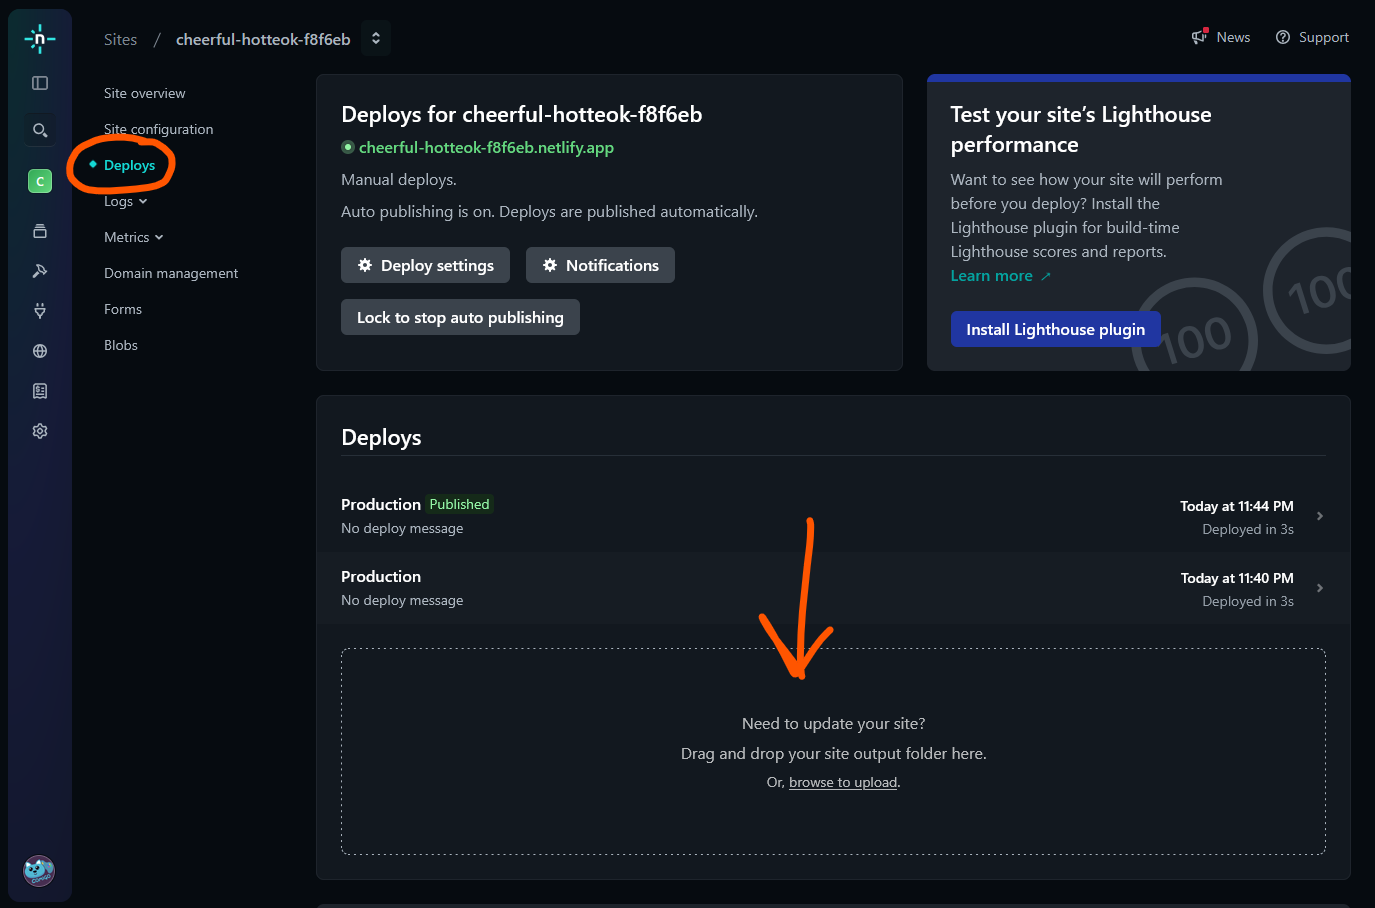Collapse the sidebar using the panel icon
This screenshot has height=908, width=1375.
pos(40,83)
